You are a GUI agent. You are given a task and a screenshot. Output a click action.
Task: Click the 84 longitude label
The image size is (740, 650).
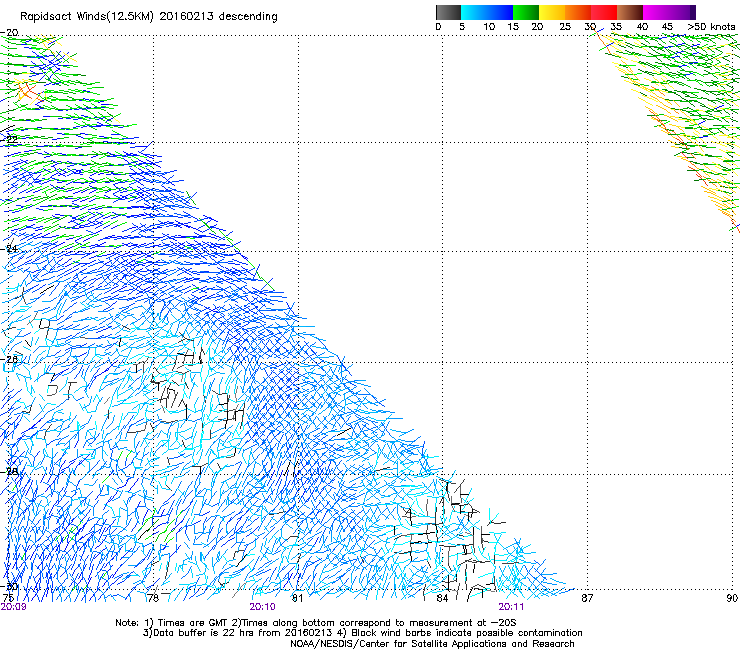(442, 598)
